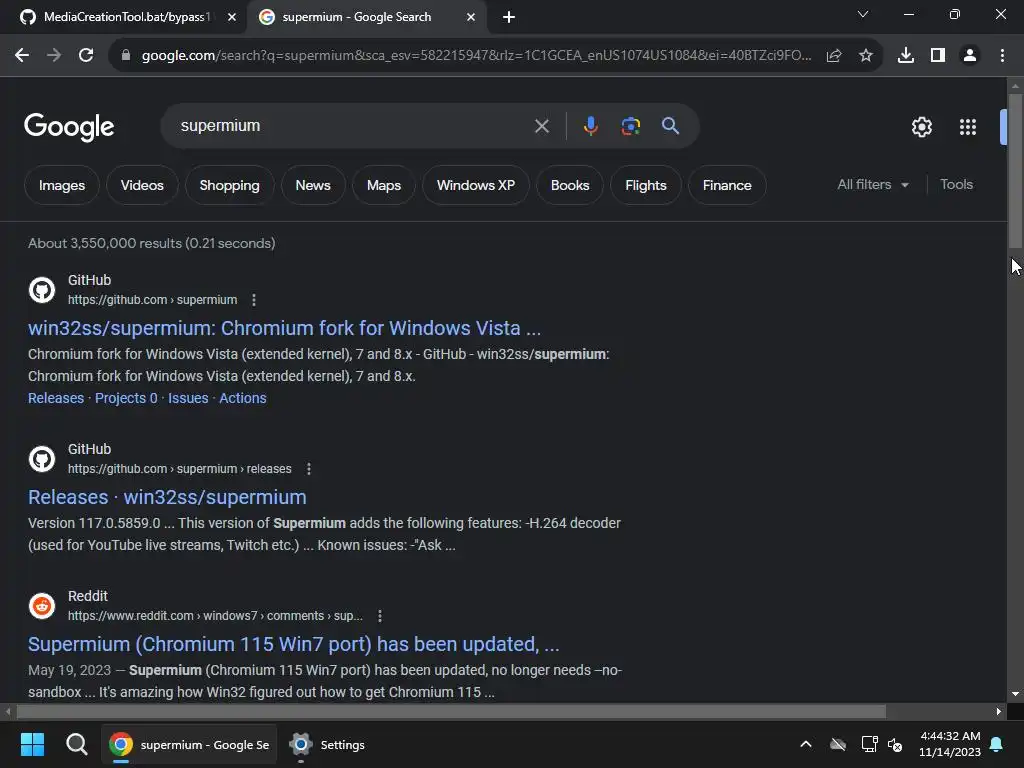Open the Actions sitelink
This screenshot has width=1024, height=768.
pyautogui.click(x=243, y=398)
